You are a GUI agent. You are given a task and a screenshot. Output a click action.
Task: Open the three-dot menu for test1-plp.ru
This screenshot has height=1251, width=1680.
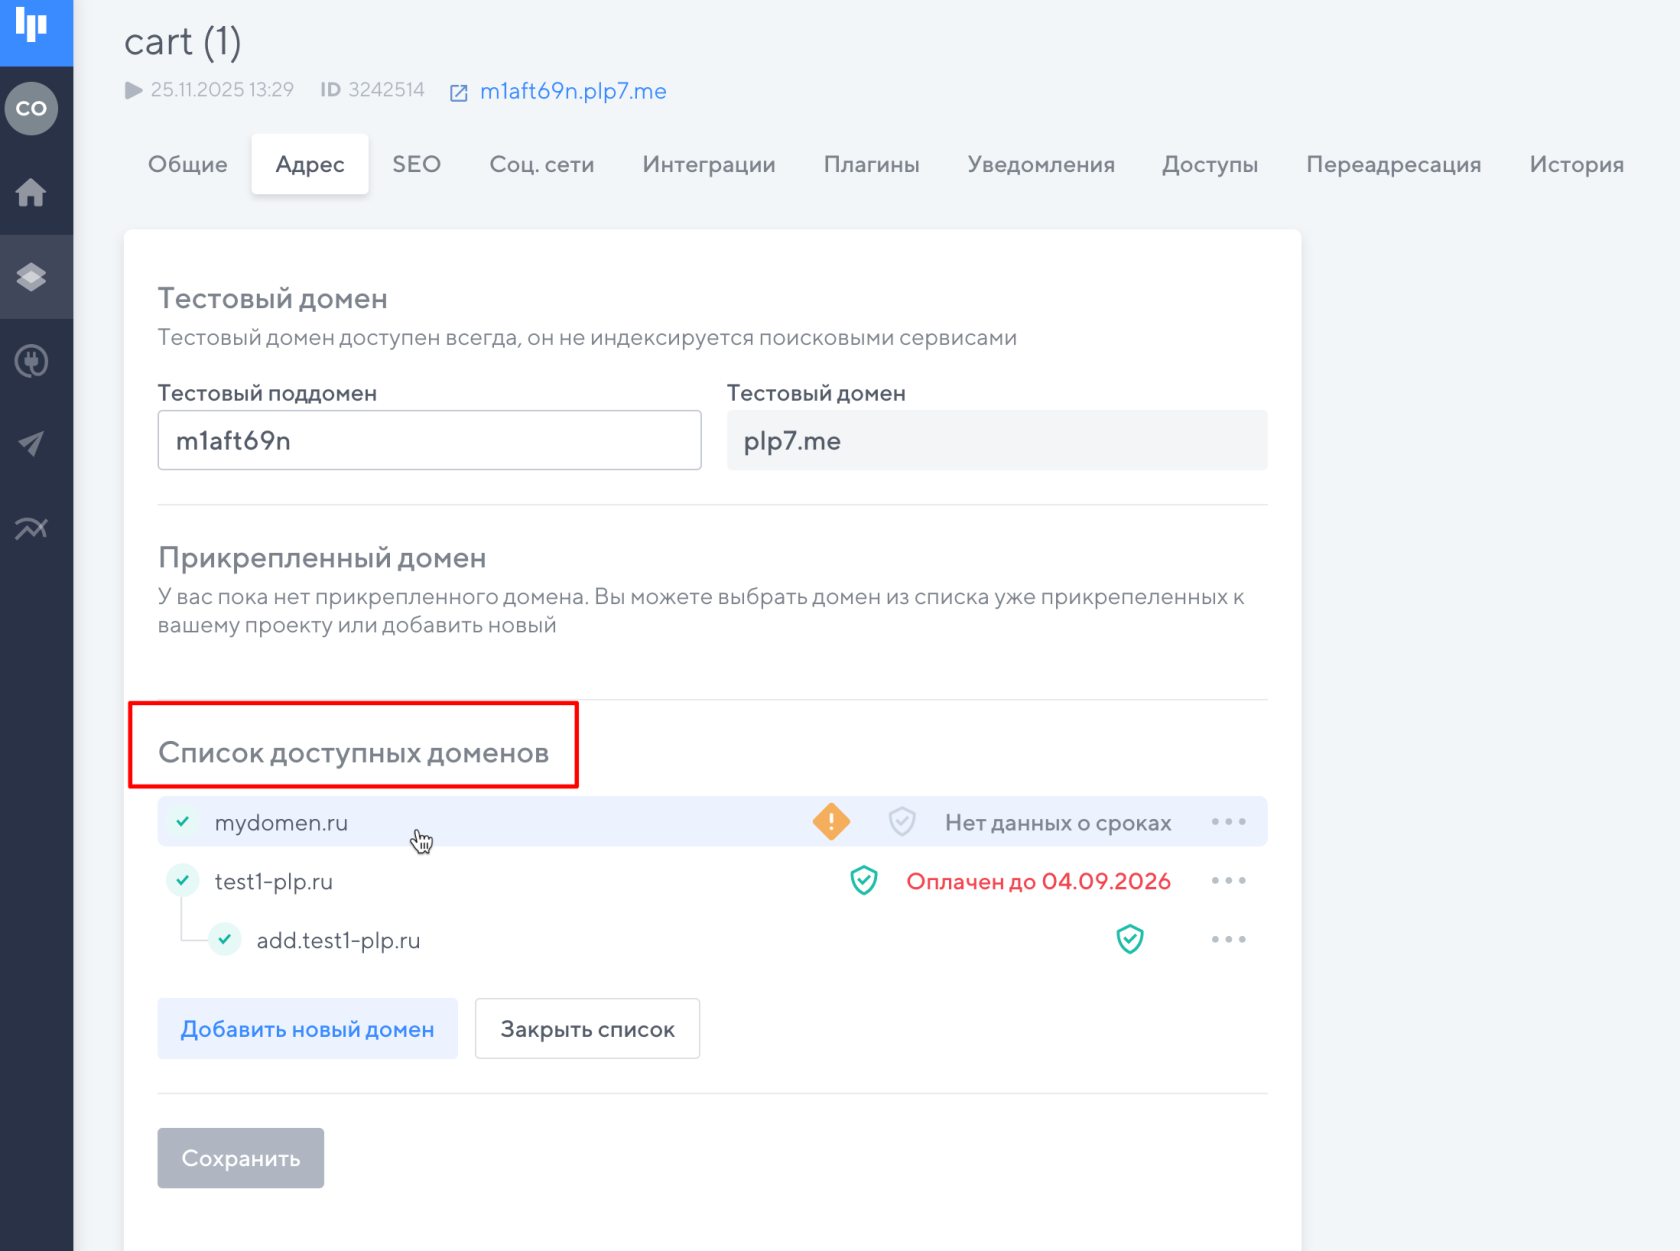1228,881
